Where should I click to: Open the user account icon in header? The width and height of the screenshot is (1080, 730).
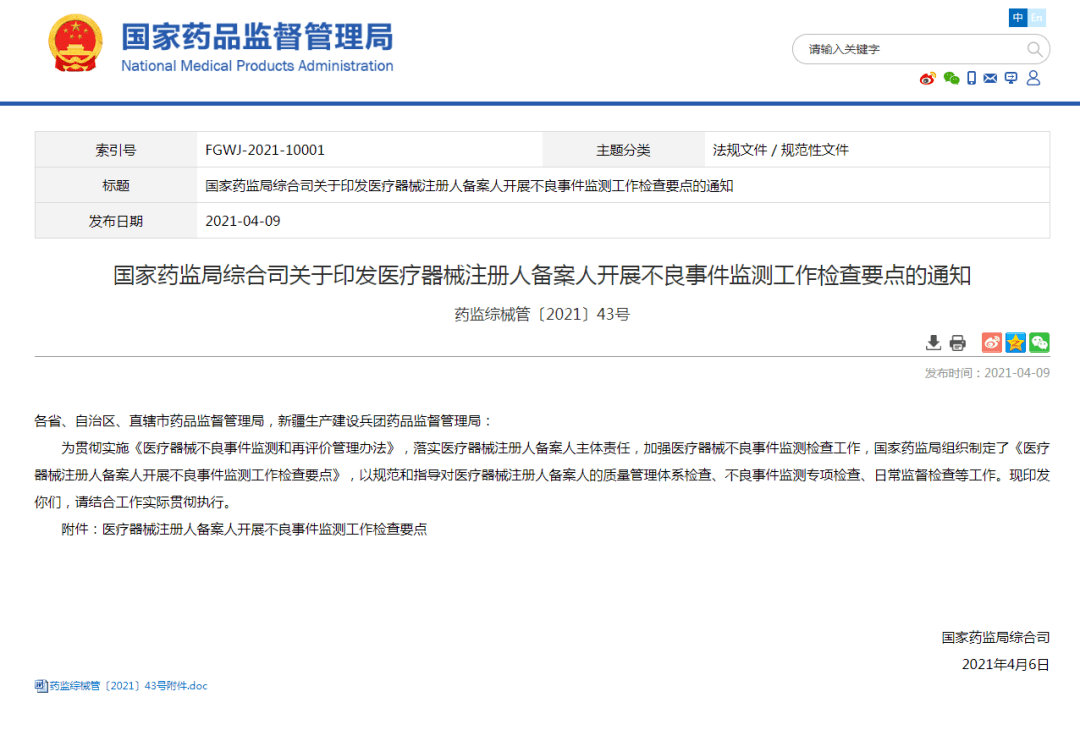1033,78
